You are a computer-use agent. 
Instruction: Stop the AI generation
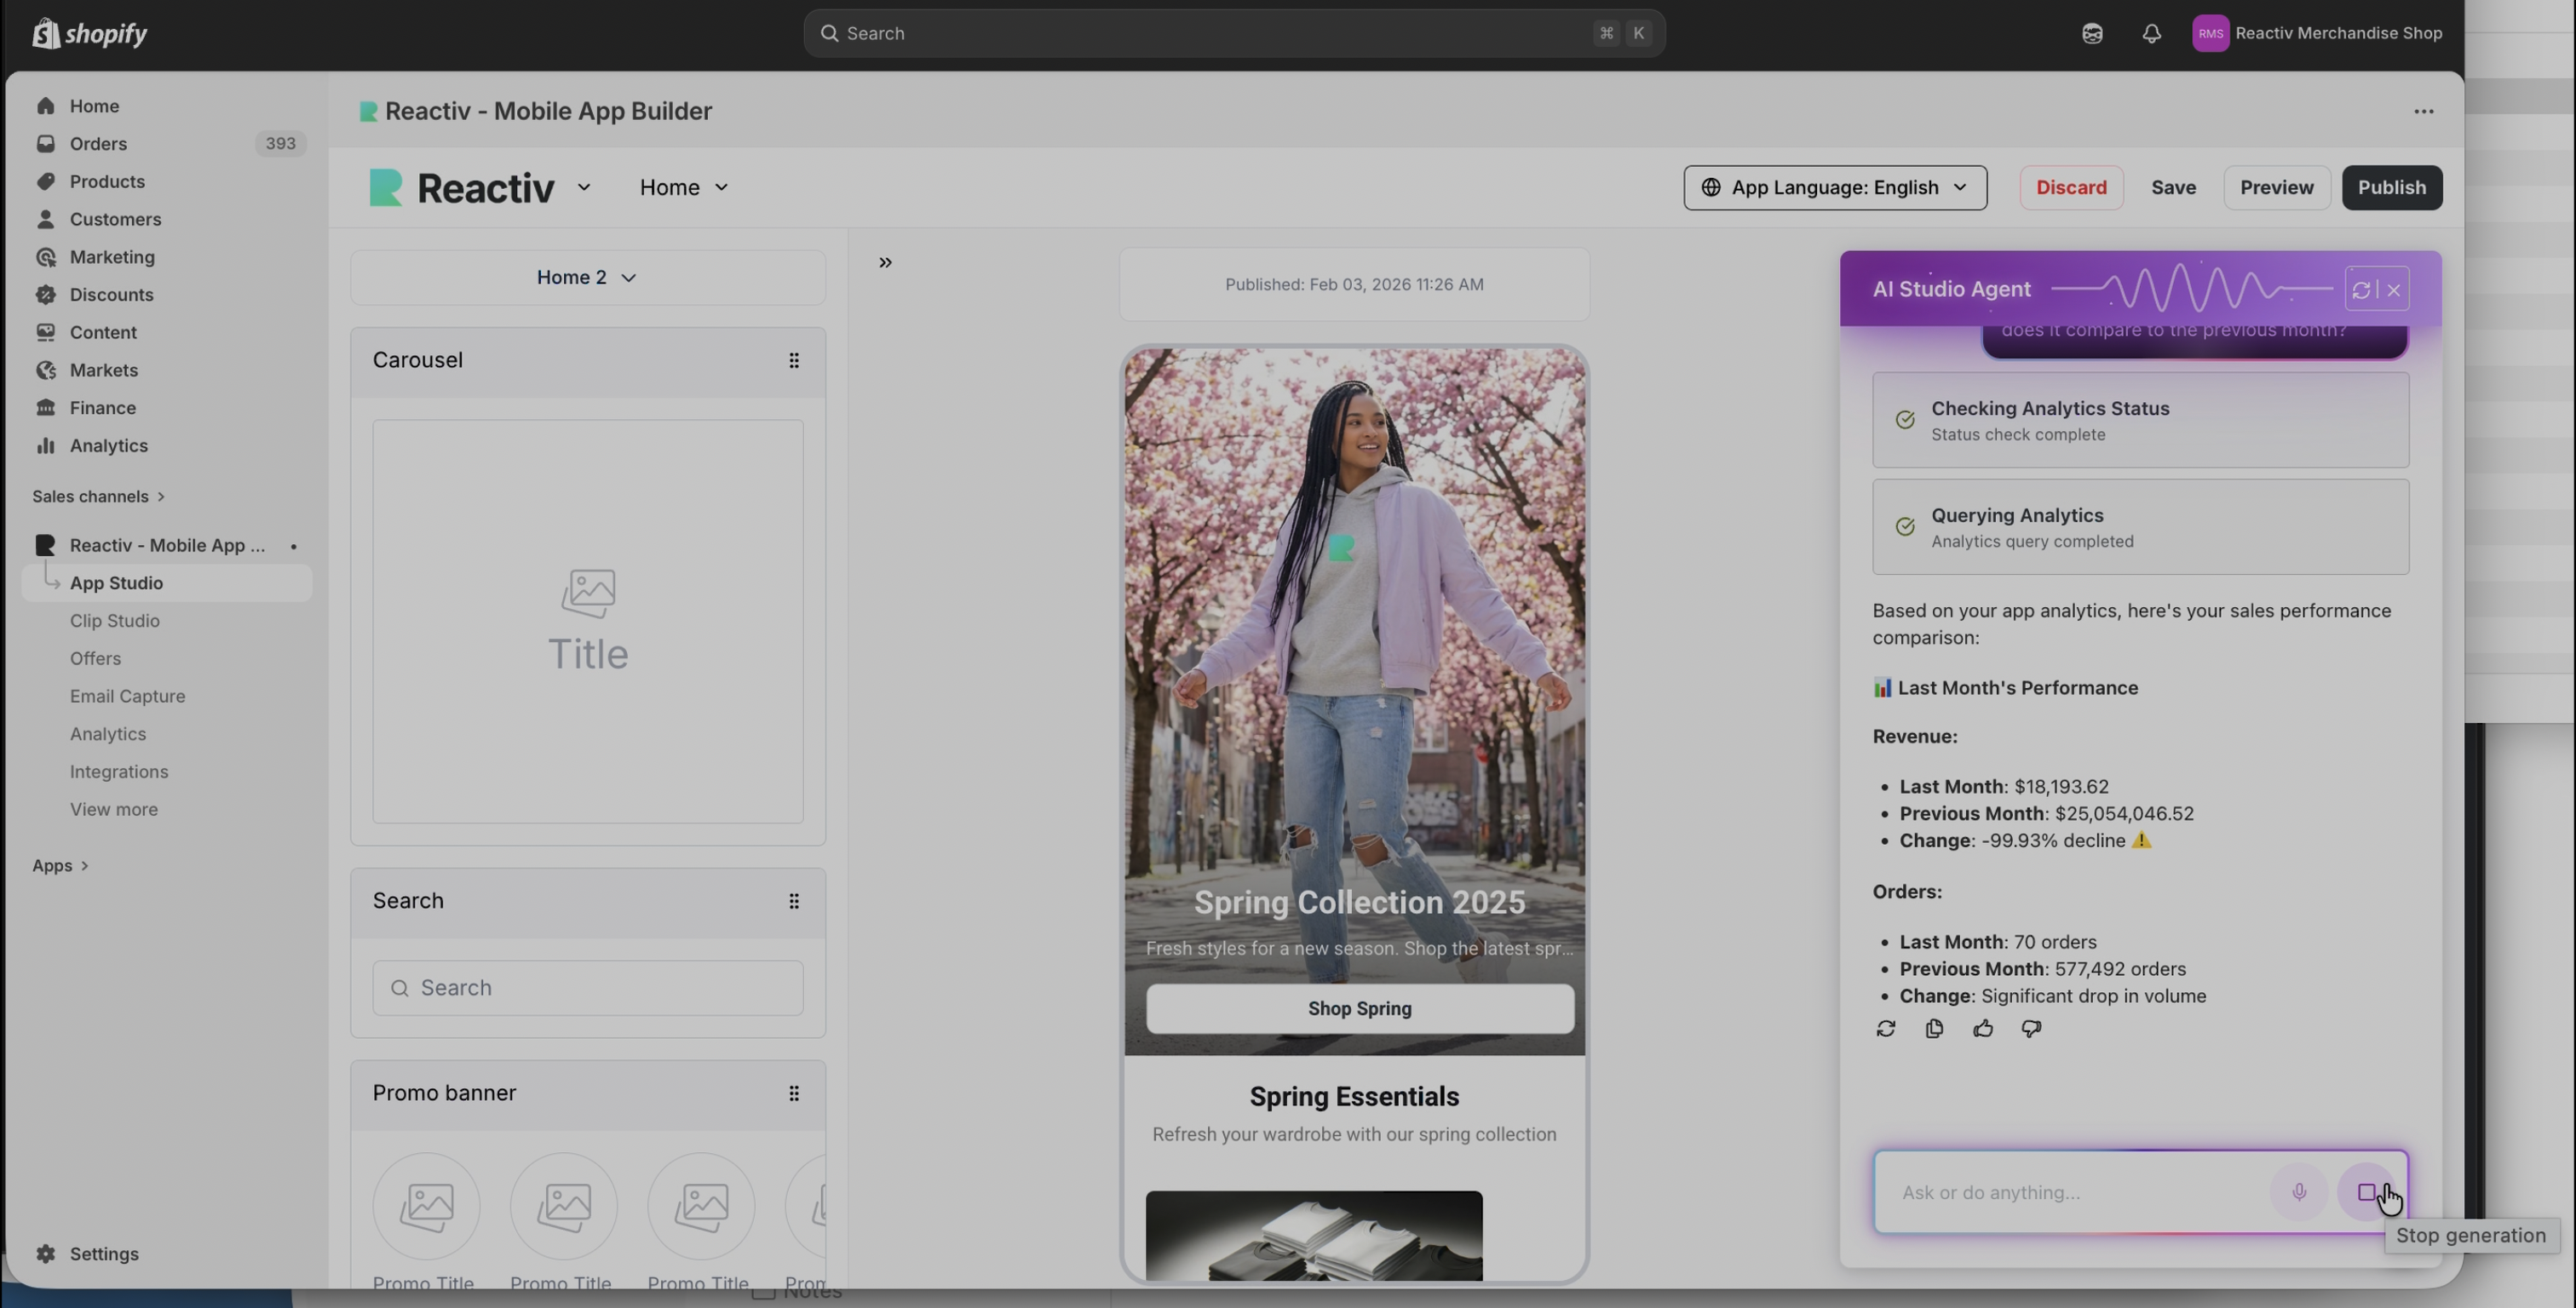(x=2367, y=1192)
